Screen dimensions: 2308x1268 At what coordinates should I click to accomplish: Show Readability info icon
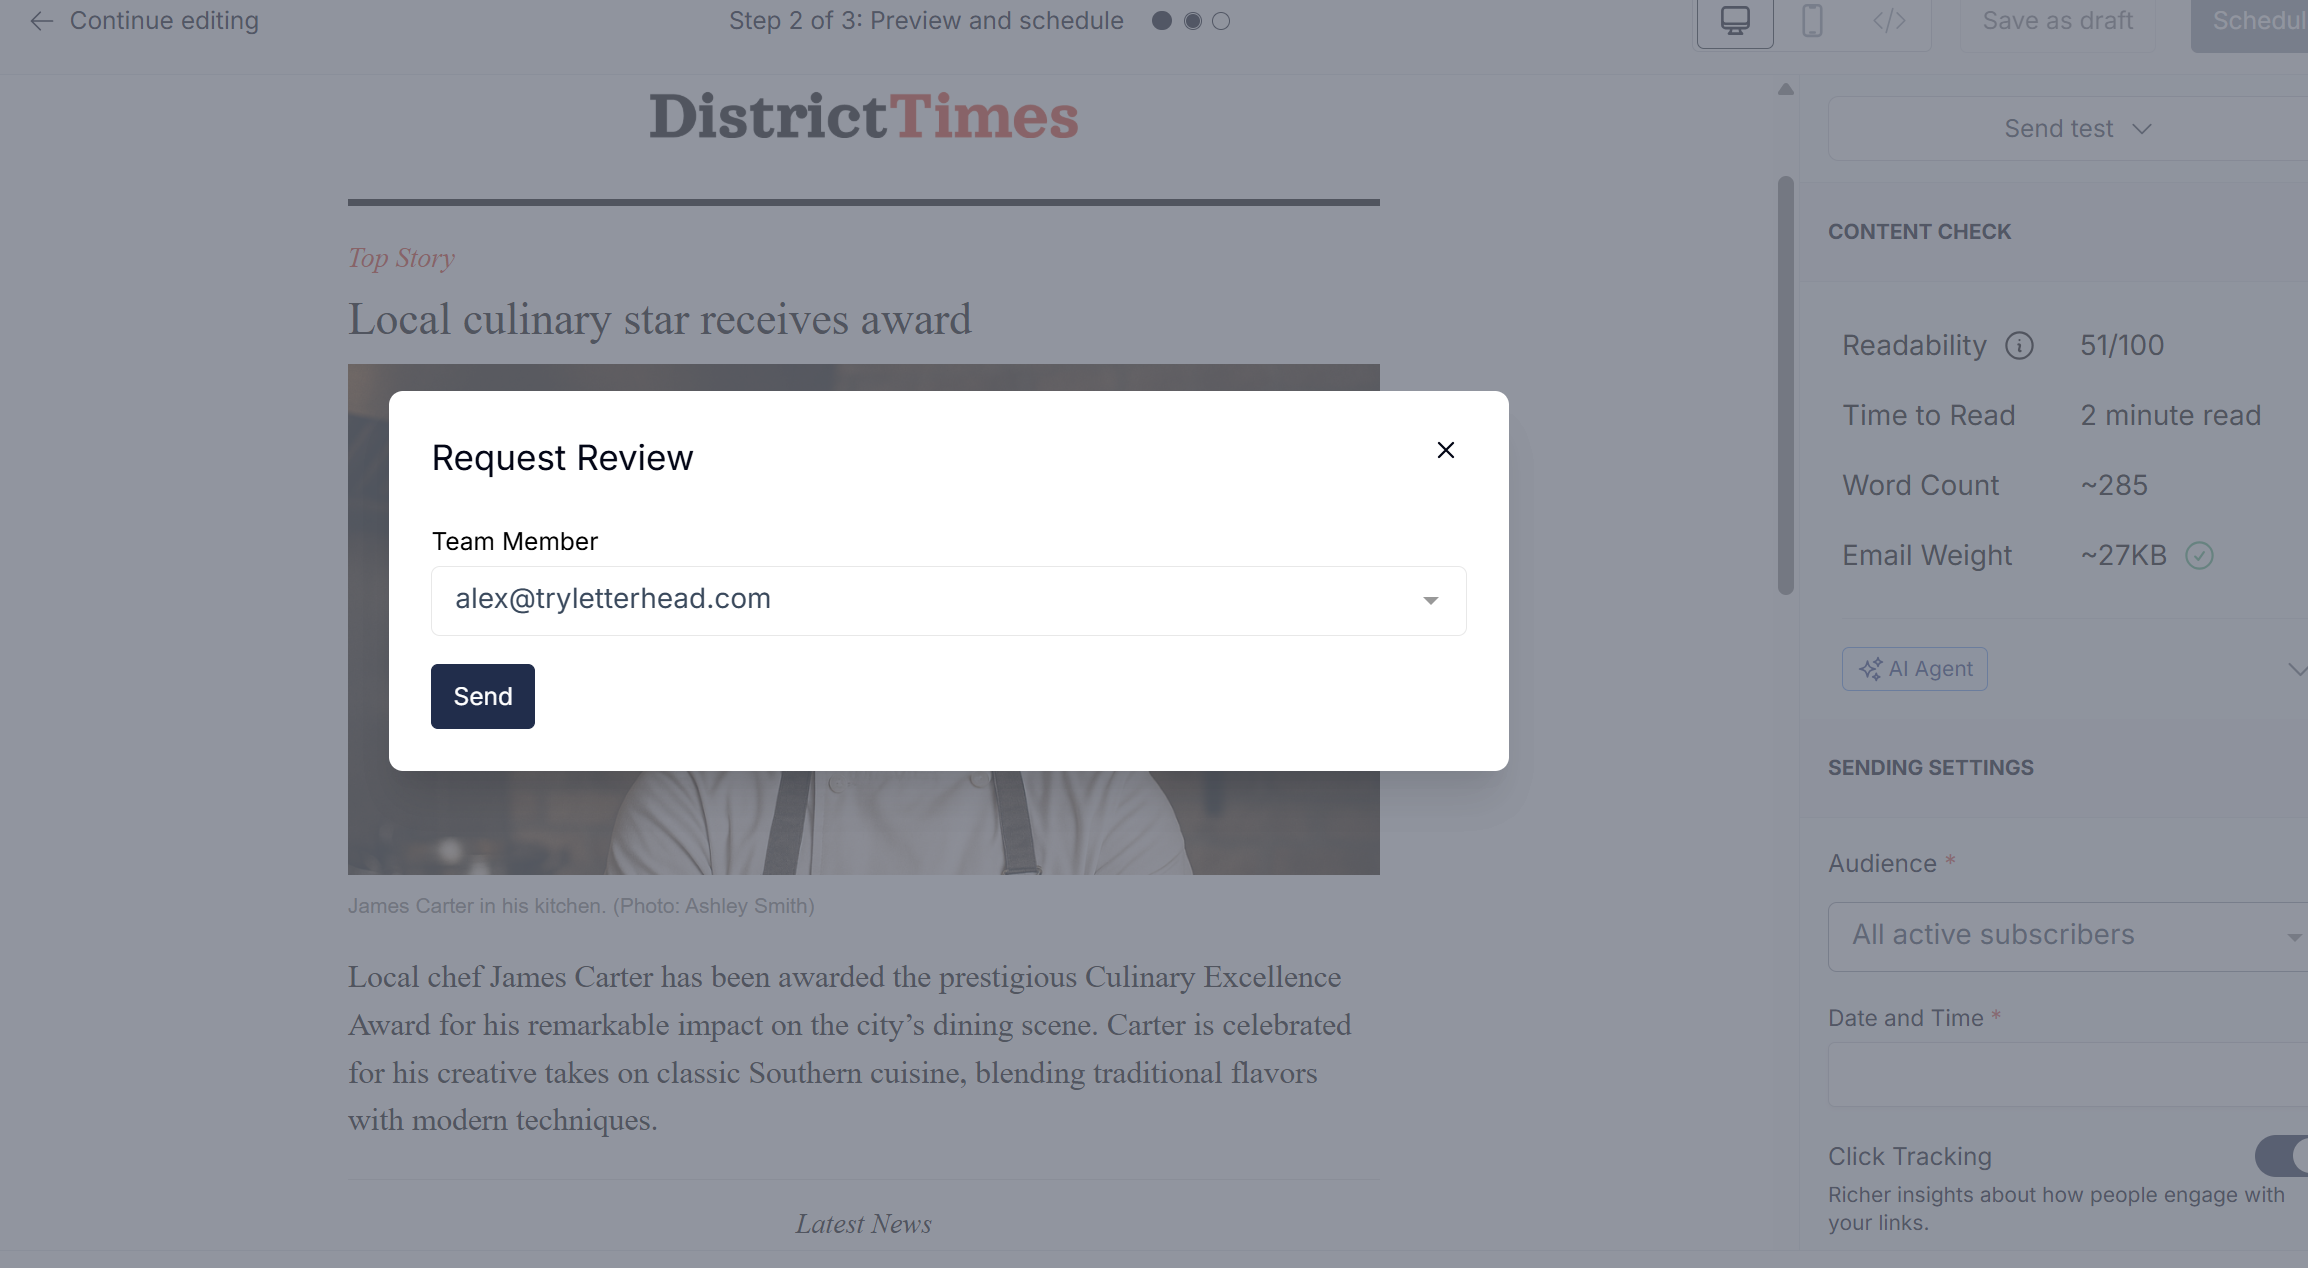tap(2019, 346)
